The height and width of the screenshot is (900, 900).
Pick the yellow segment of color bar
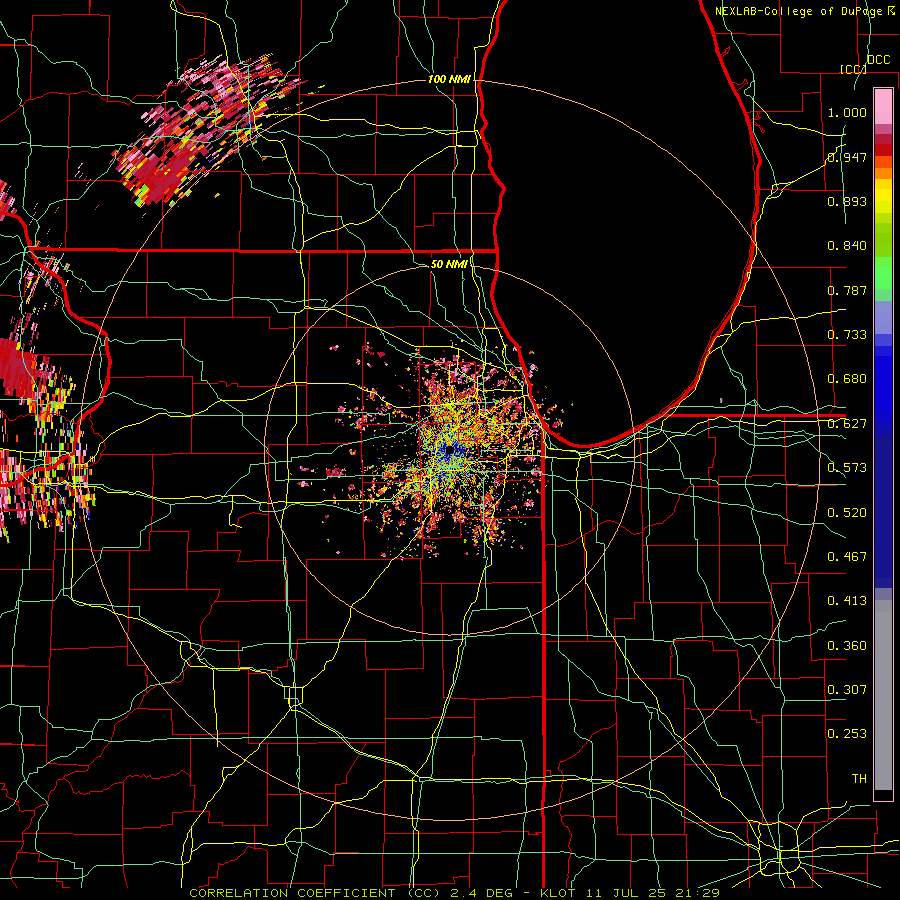(x=883, y=196)
